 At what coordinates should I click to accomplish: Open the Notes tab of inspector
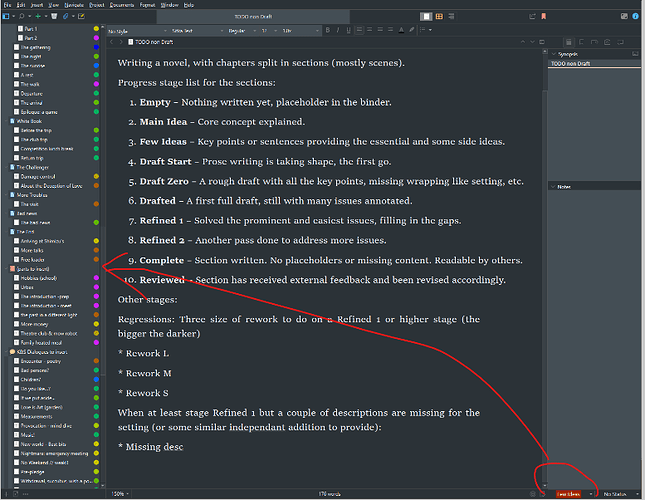click(x=568, y=42)
